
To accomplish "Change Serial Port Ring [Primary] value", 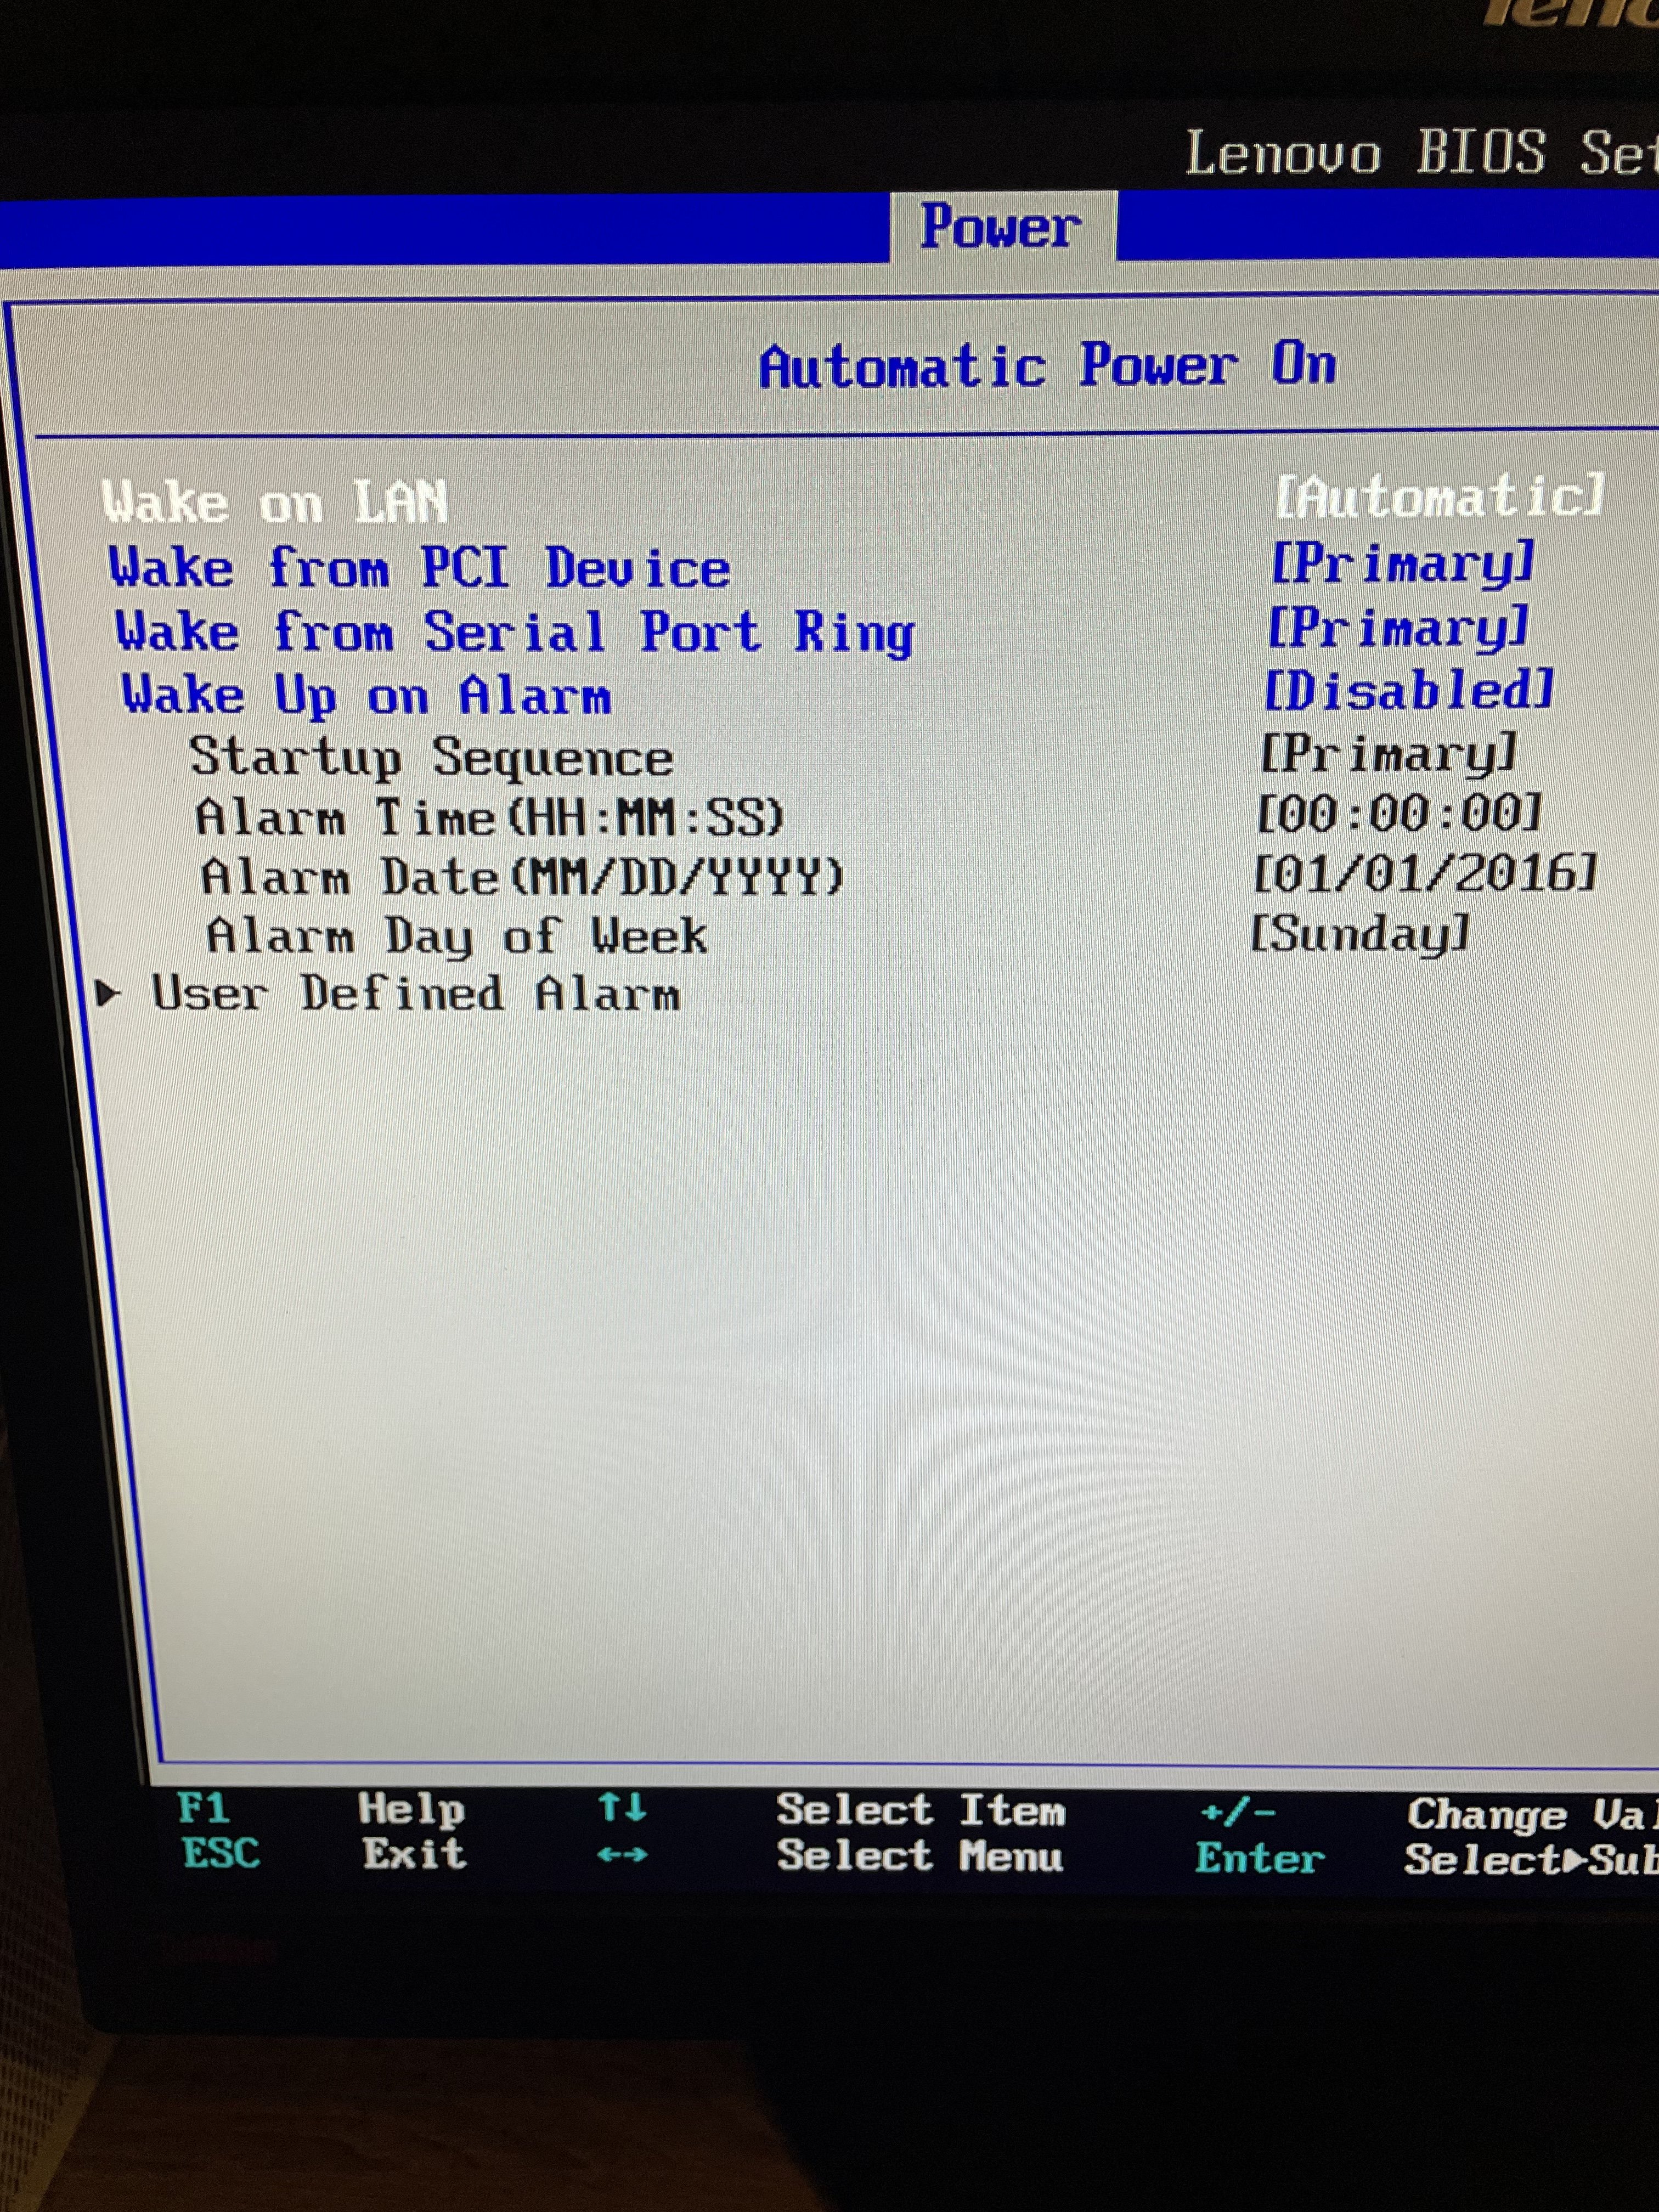I will [x=1398, y=628].
